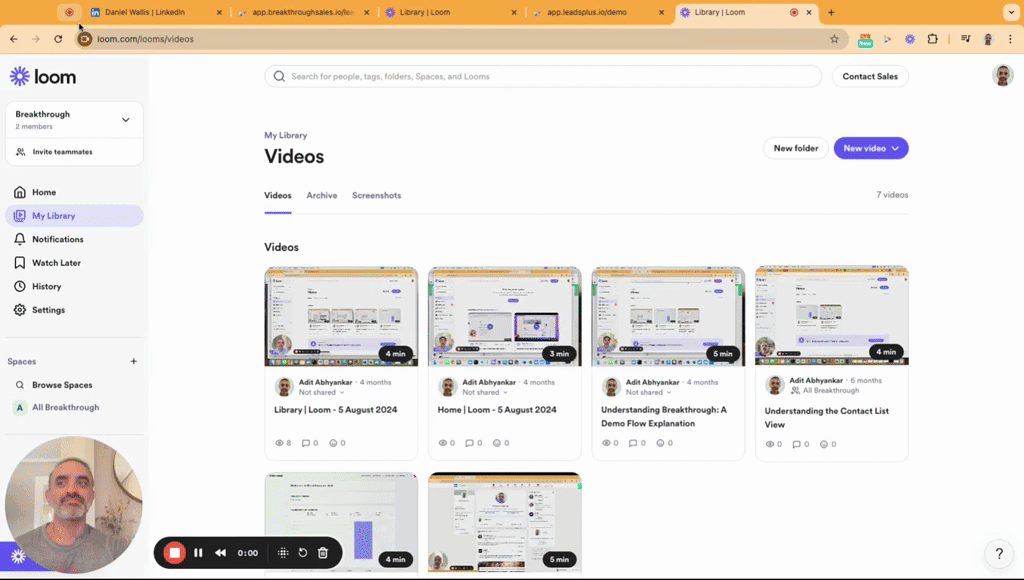Open the tab search chevron in the tab strip
The width and height of the screenshot is (1024, 580).
point(1011,12)
